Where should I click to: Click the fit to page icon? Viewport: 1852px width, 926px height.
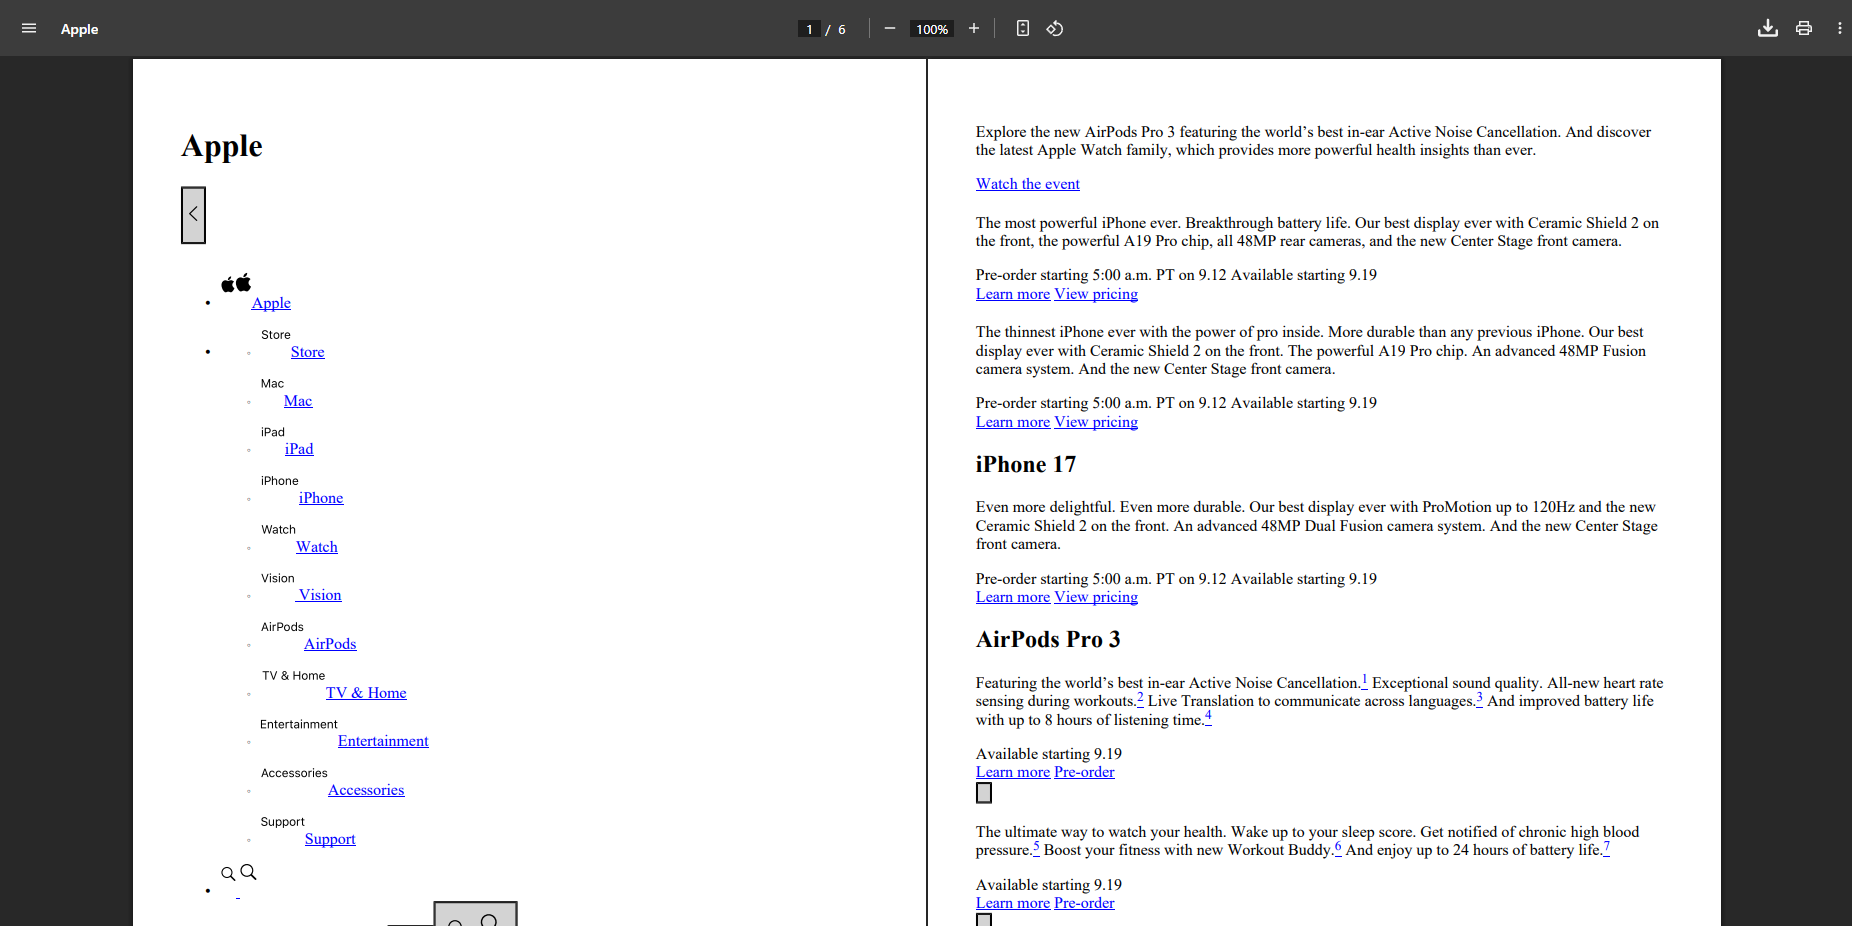tap(1022, 29)
